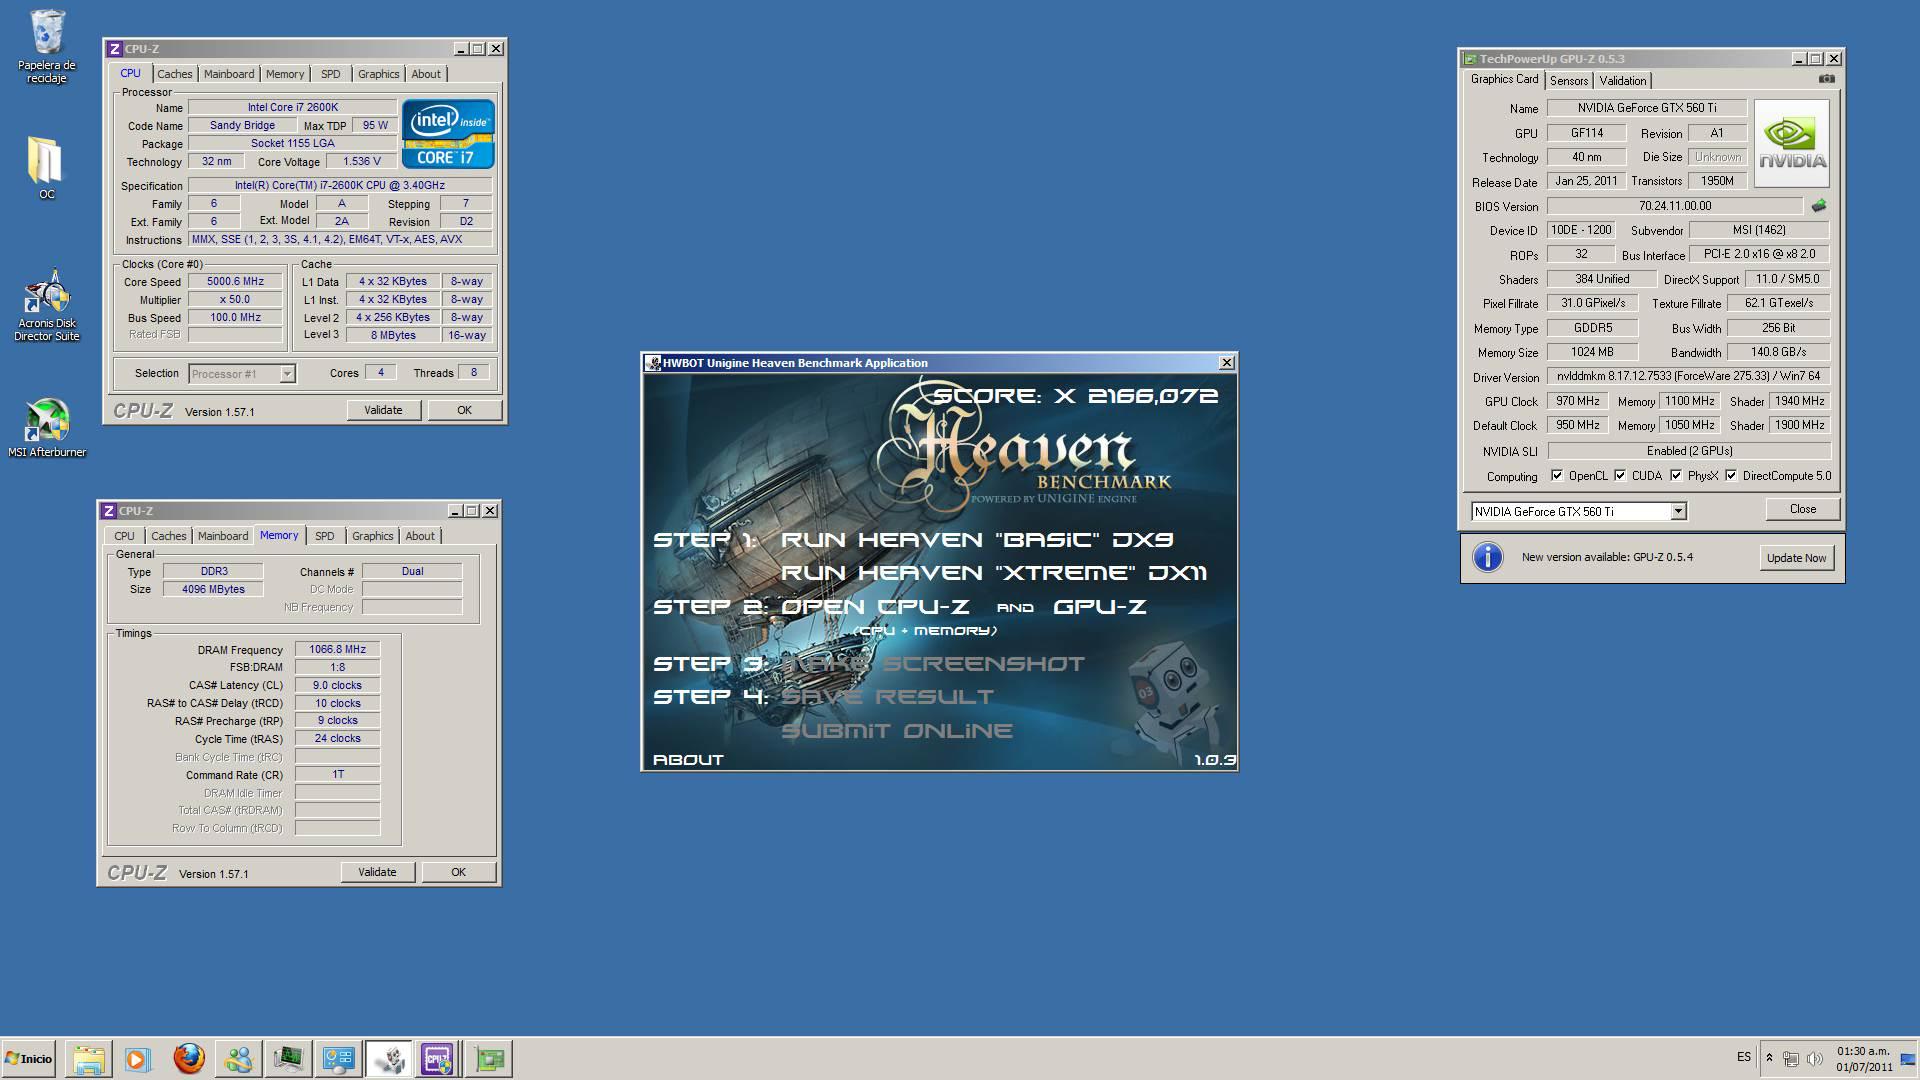
Task: Click Submit Online in Heaven window
Action: 896,731
